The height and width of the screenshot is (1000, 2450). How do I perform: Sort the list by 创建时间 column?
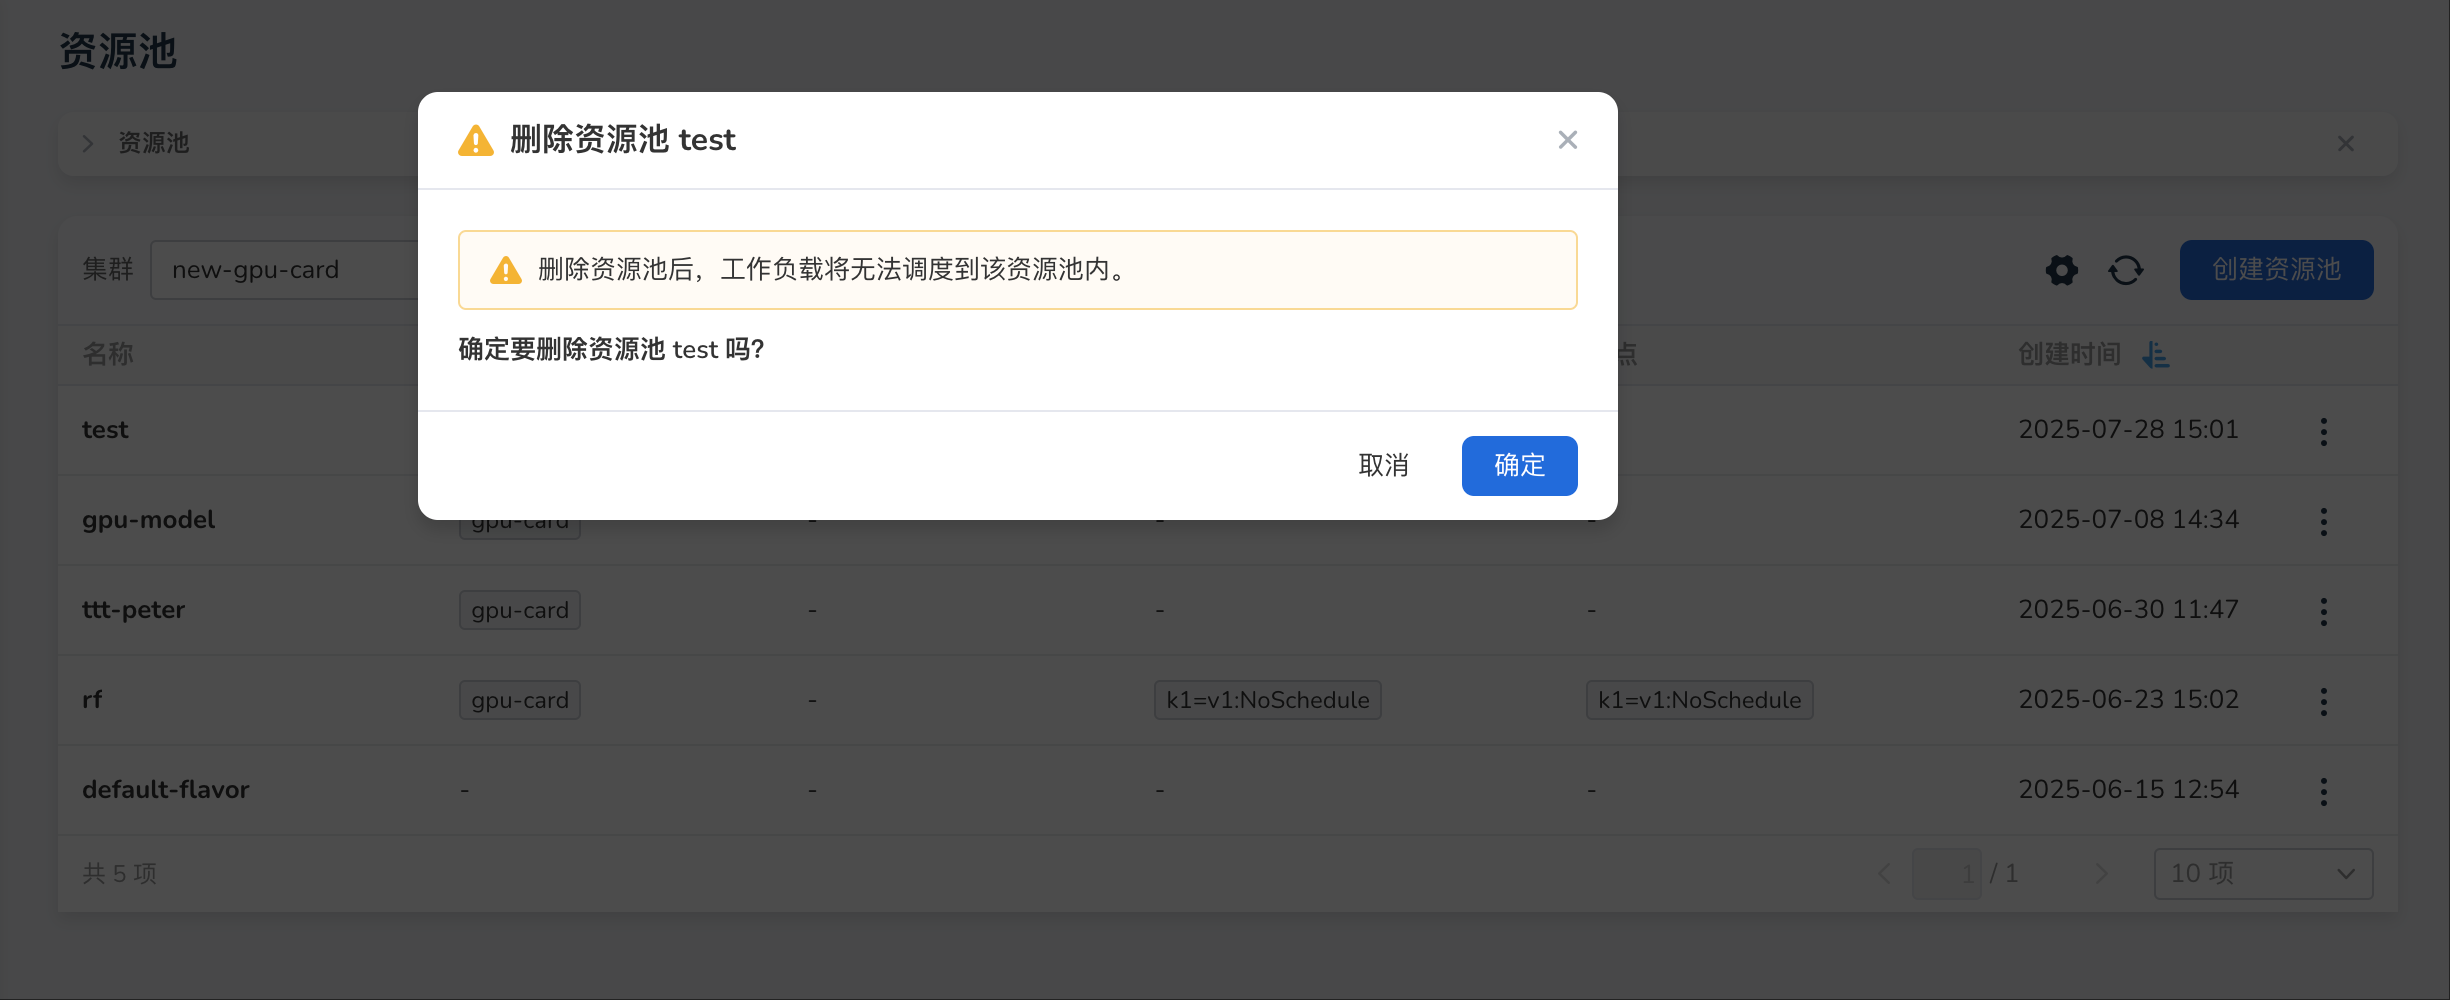(2156, 354)
